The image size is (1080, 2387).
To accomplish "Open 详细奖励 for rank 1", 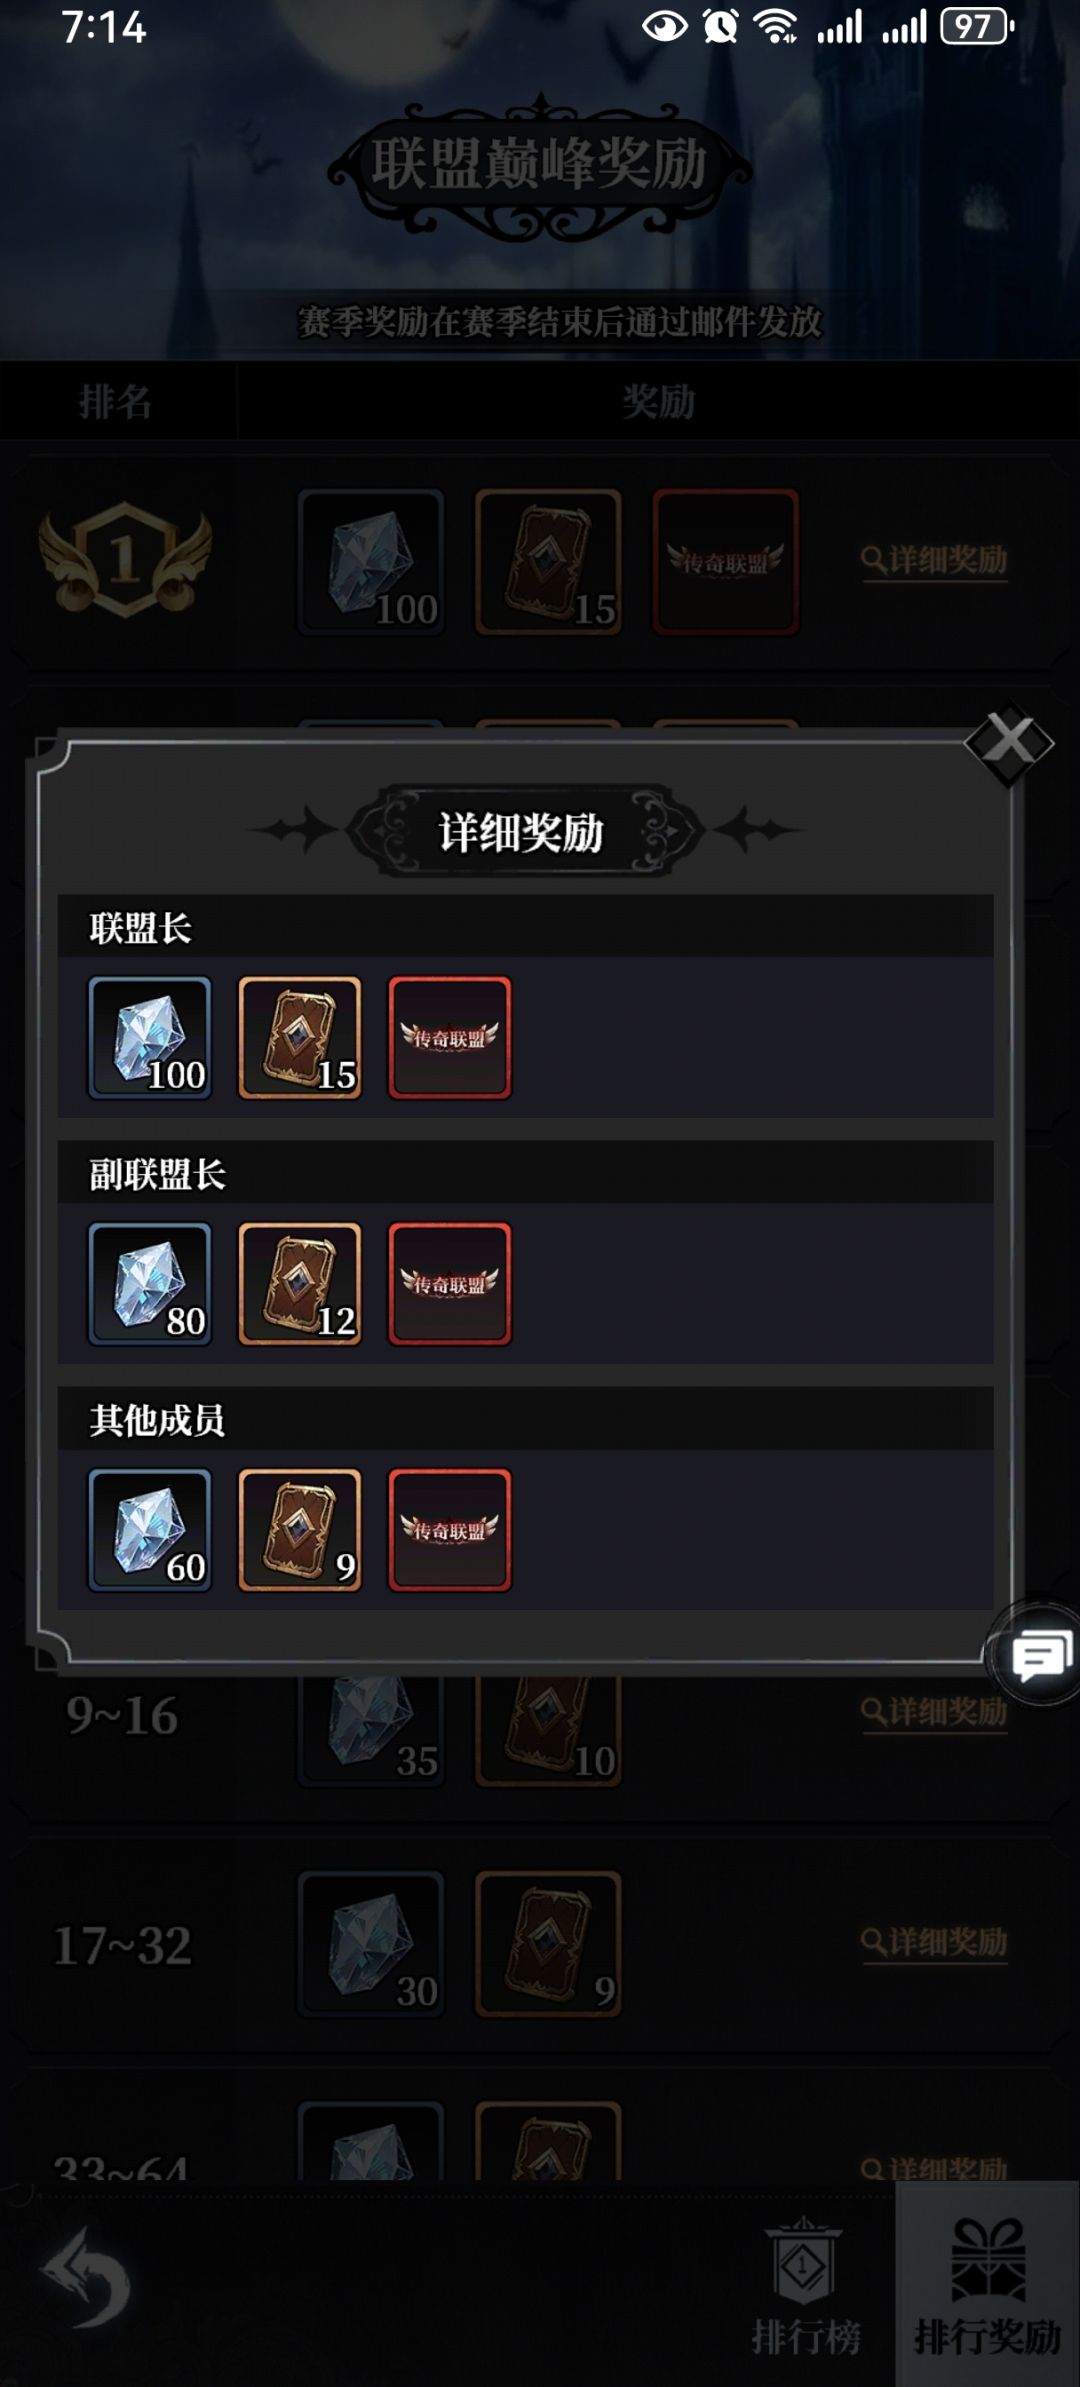I will (x=934, y=560).
